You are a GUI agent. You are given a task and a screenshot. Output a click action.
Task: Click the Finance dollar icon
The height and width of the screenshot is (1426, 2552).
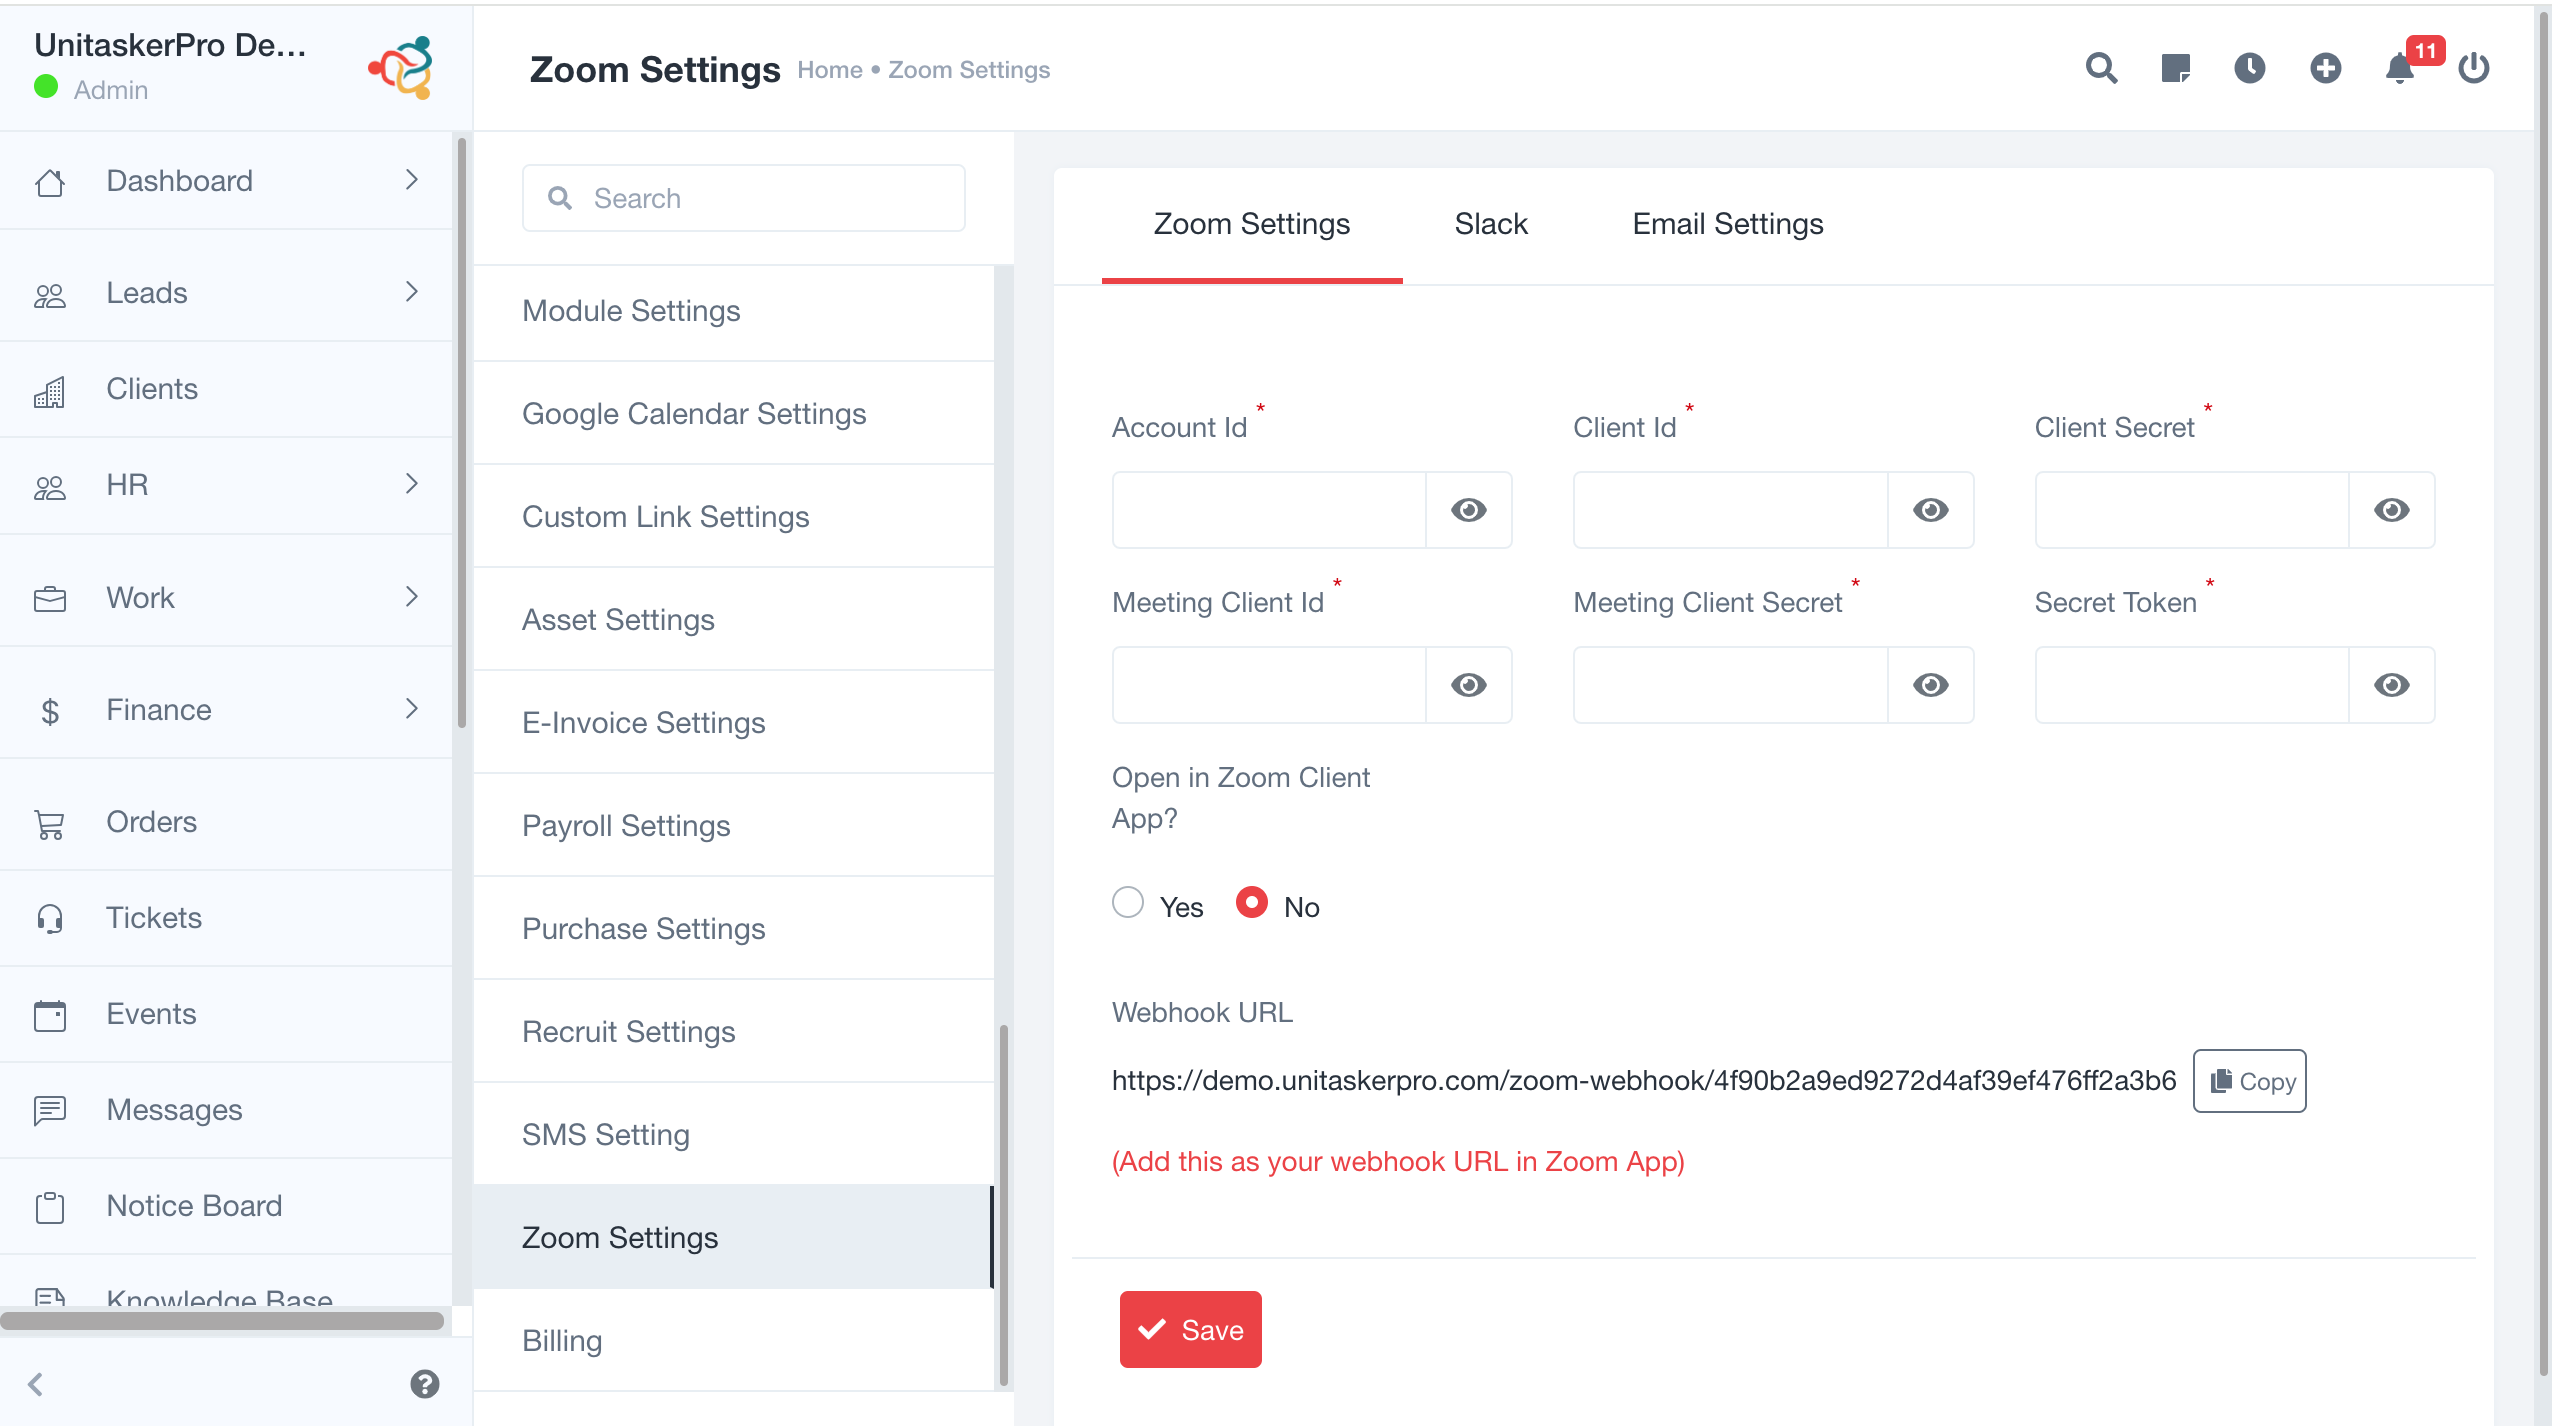[50, 710]
